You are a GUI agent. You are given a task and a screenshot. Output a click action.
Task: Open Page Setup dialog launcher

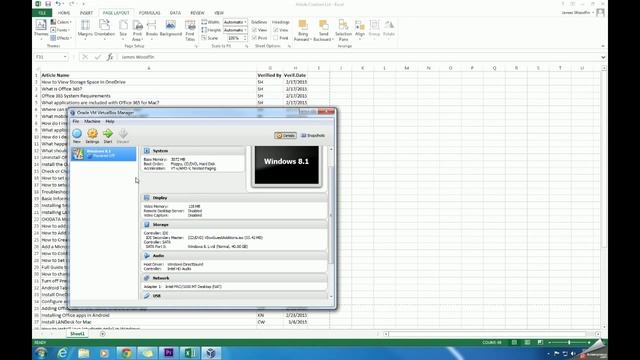click(196, 47)
